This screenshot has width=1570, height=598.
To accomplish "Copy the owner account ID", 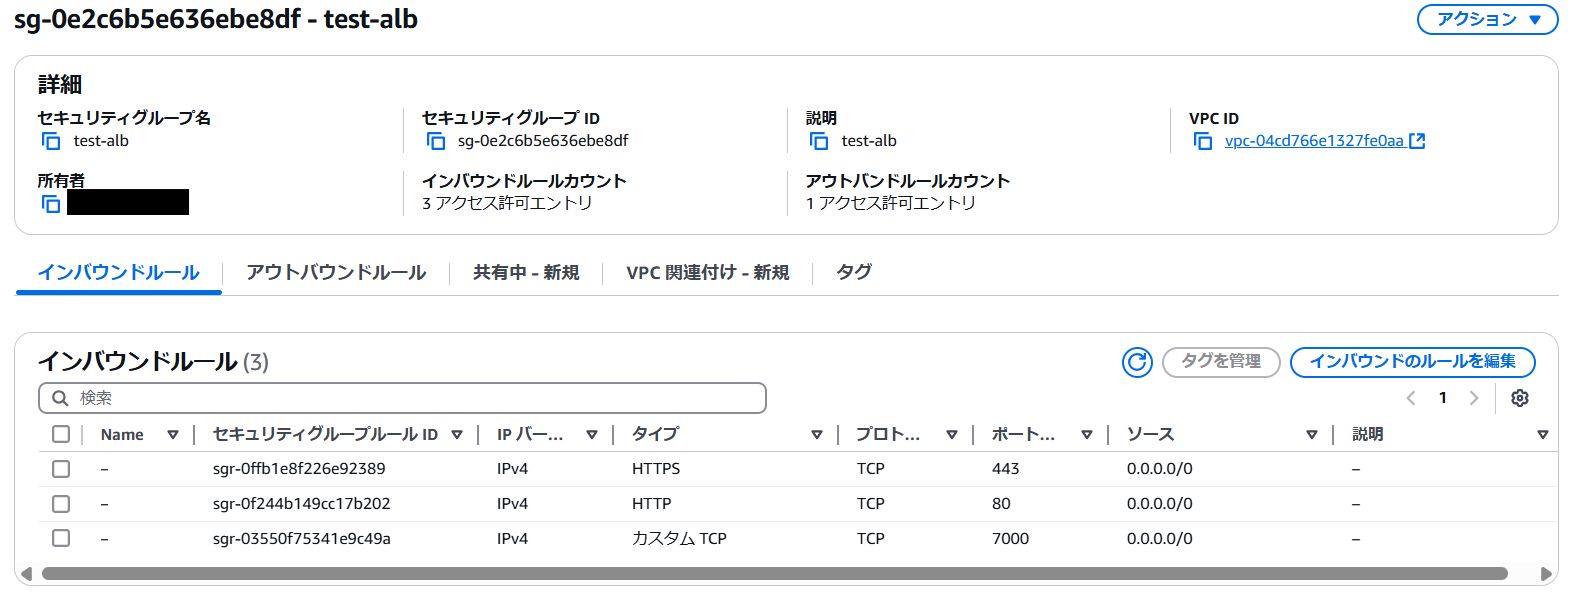I will pos(51,204).
